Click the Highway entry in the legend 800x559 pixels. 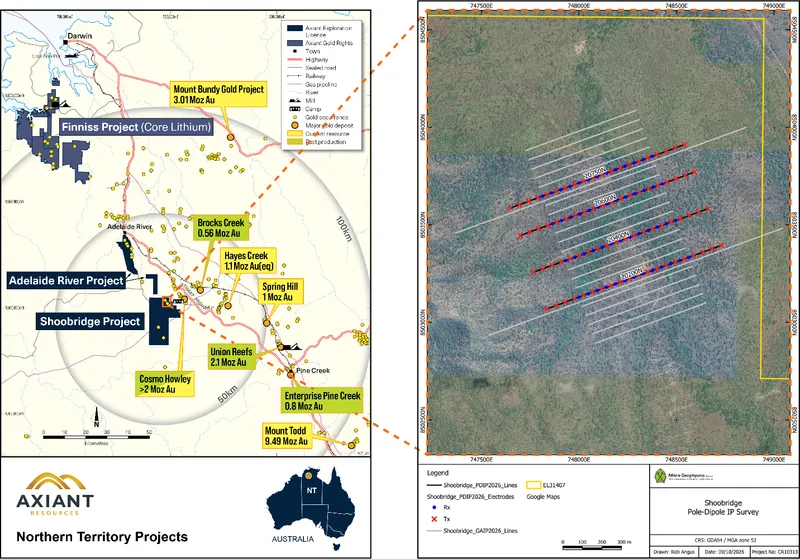309,60
